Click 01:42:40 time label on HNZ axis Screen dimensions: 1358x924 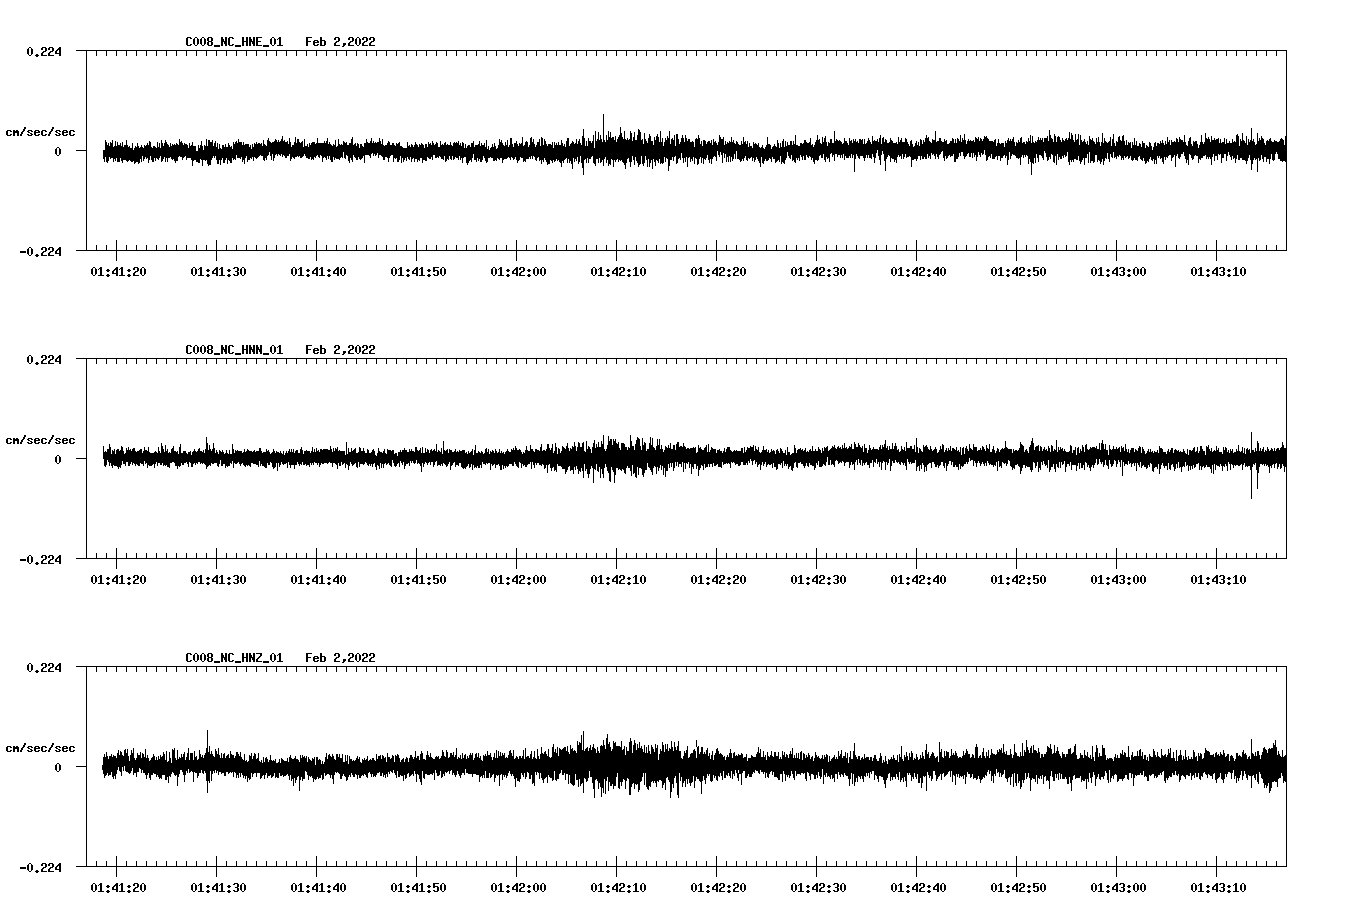click(918, 888)
